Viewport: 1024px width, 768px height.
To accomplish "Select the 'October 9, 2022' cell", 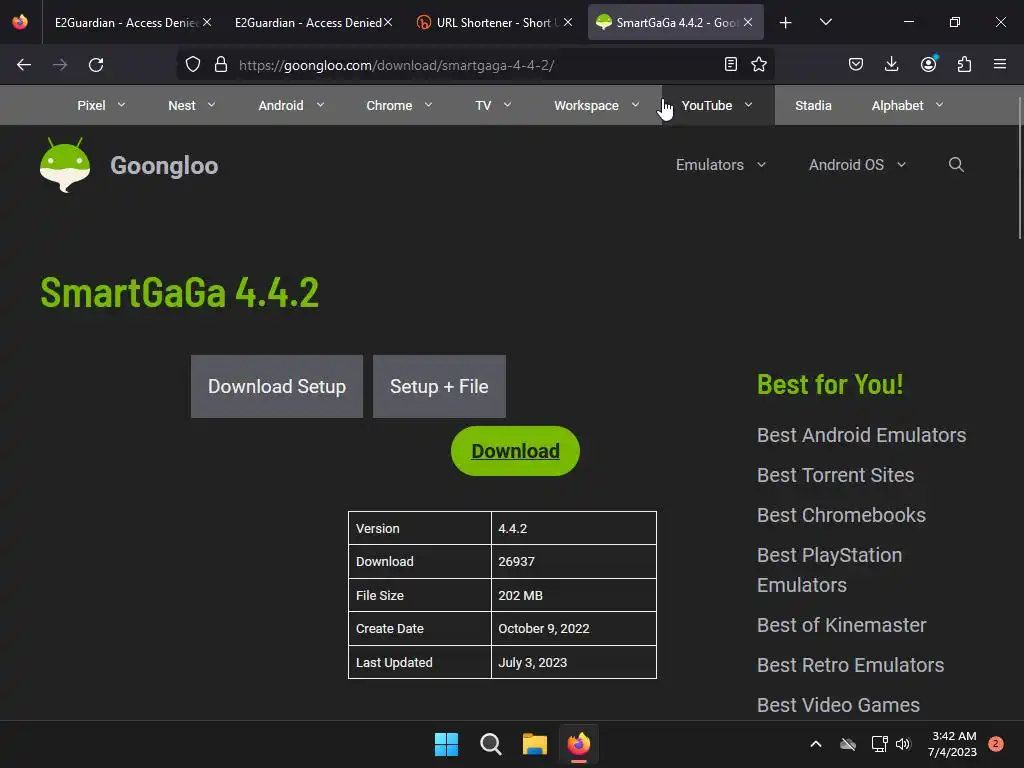I will [x=574, y=629].
